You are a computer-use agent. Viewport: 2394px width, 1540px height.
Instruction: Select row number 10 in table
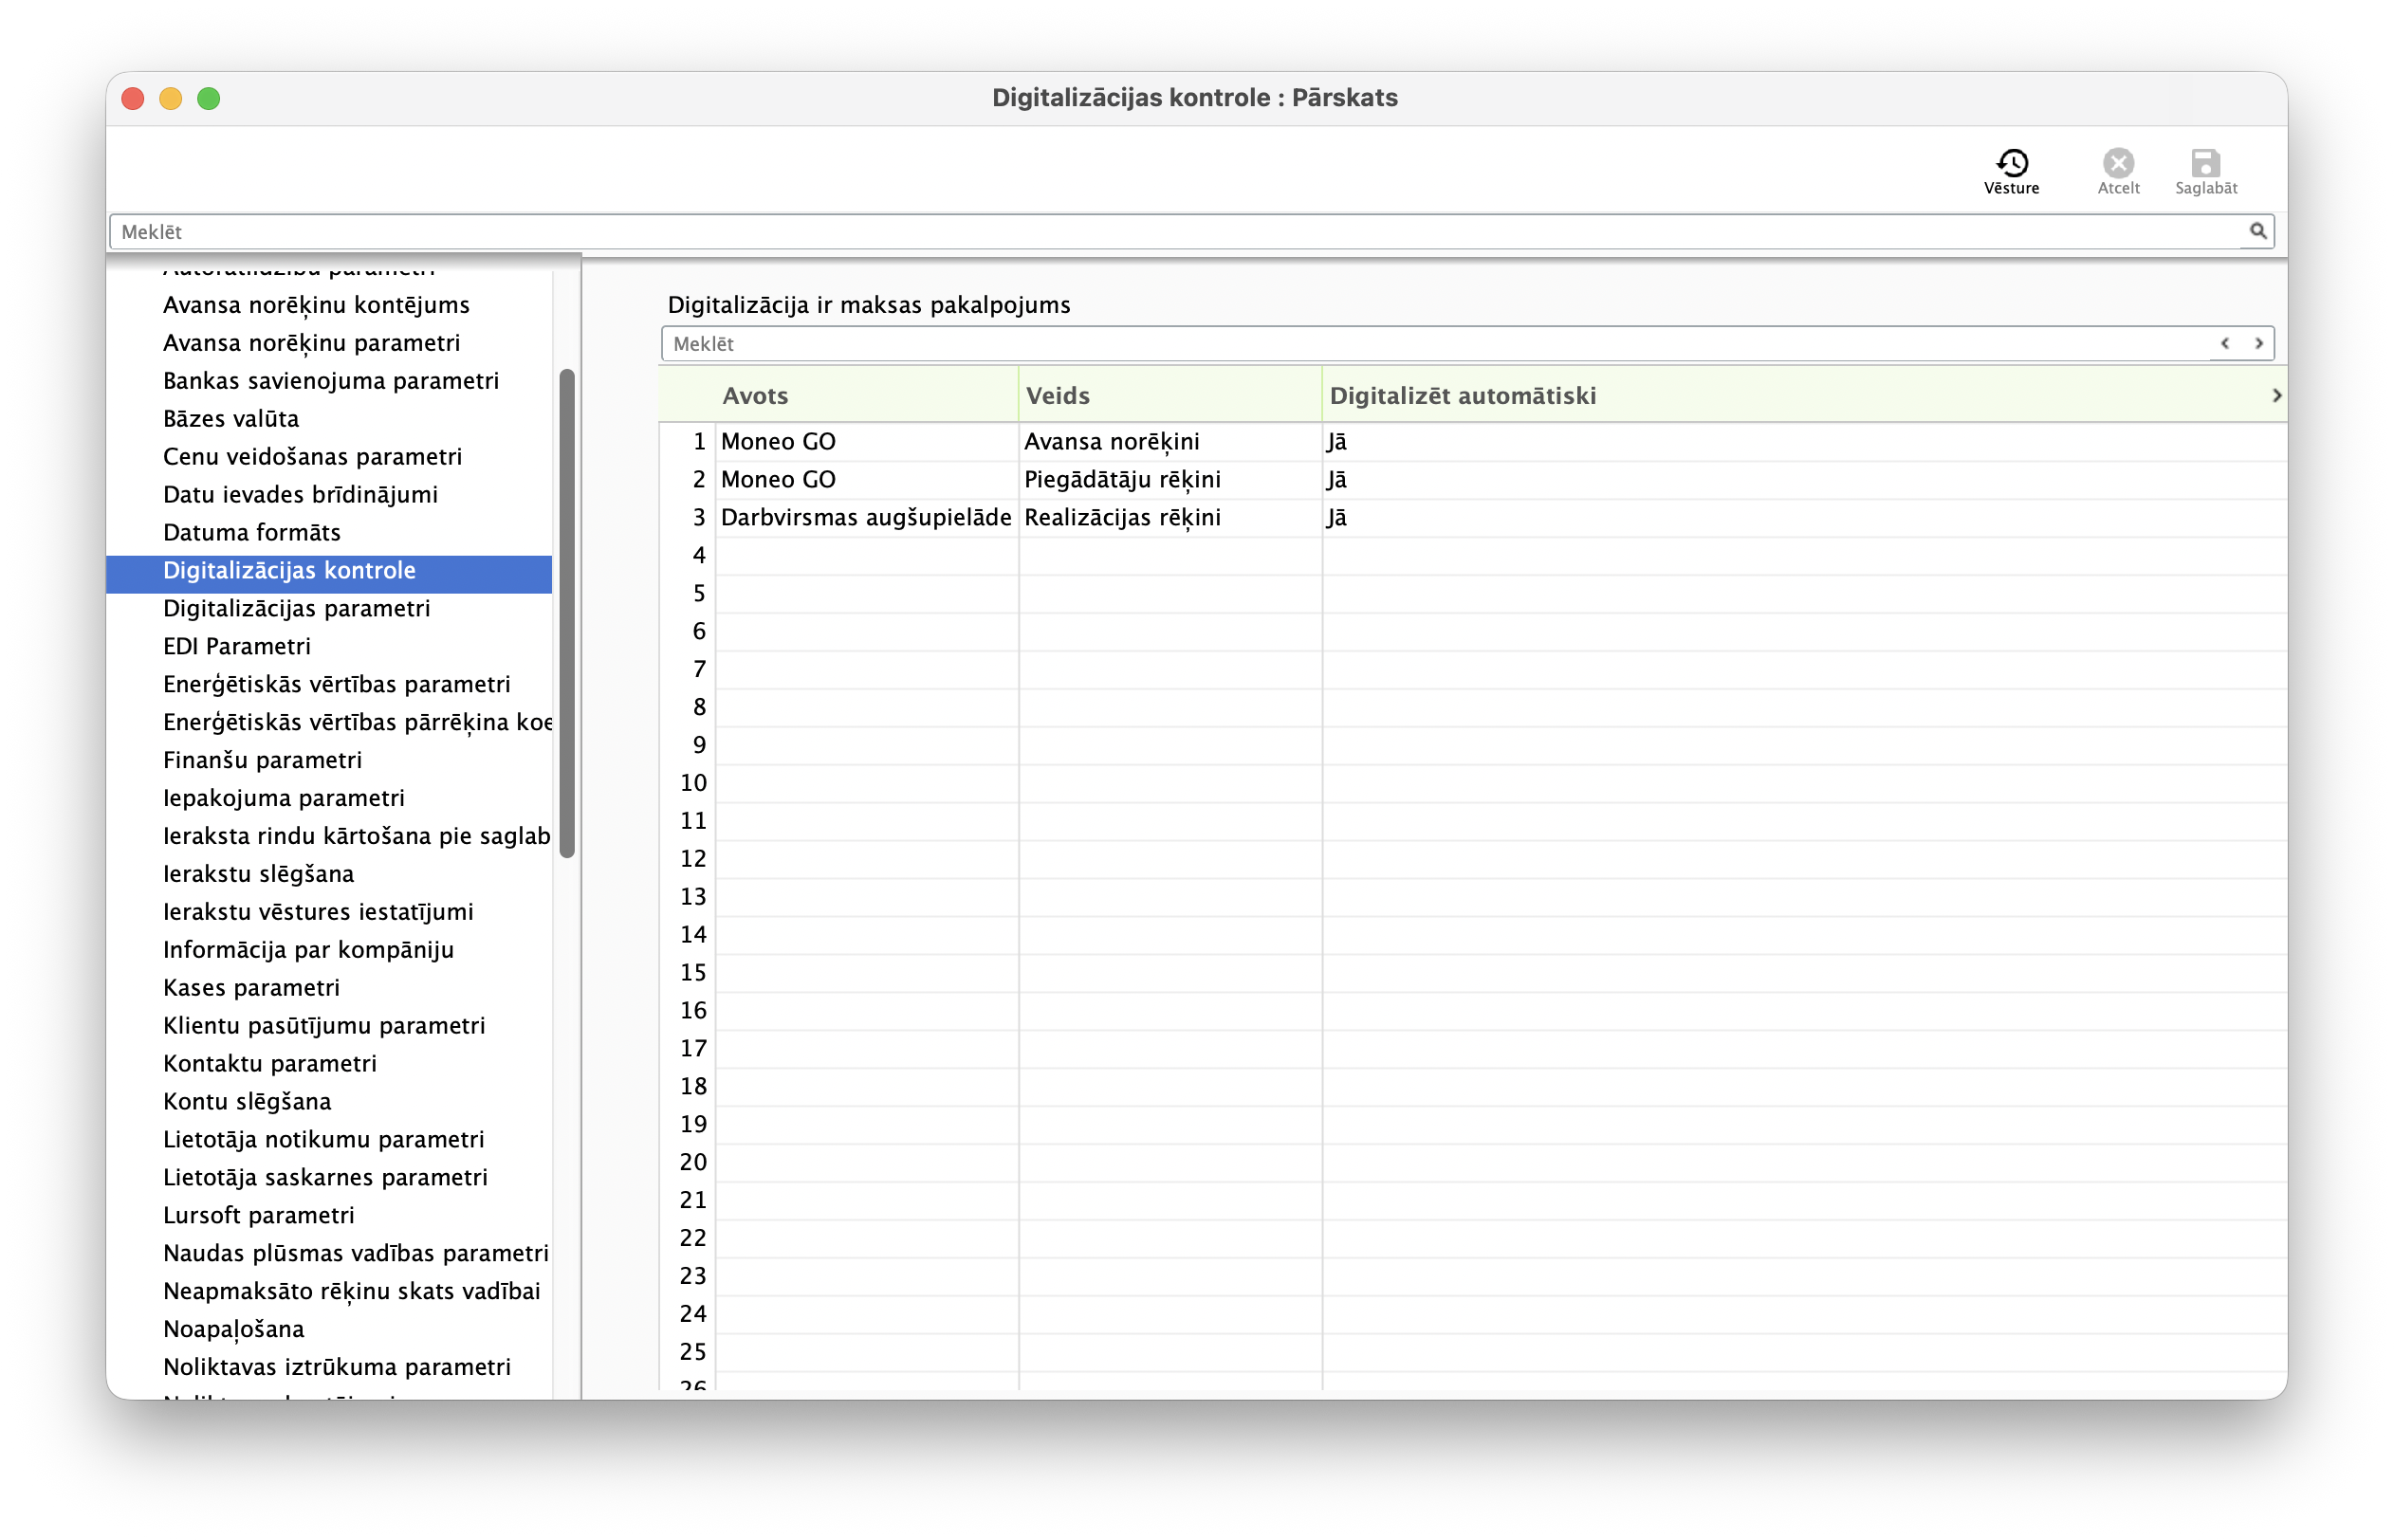[693, 783]
